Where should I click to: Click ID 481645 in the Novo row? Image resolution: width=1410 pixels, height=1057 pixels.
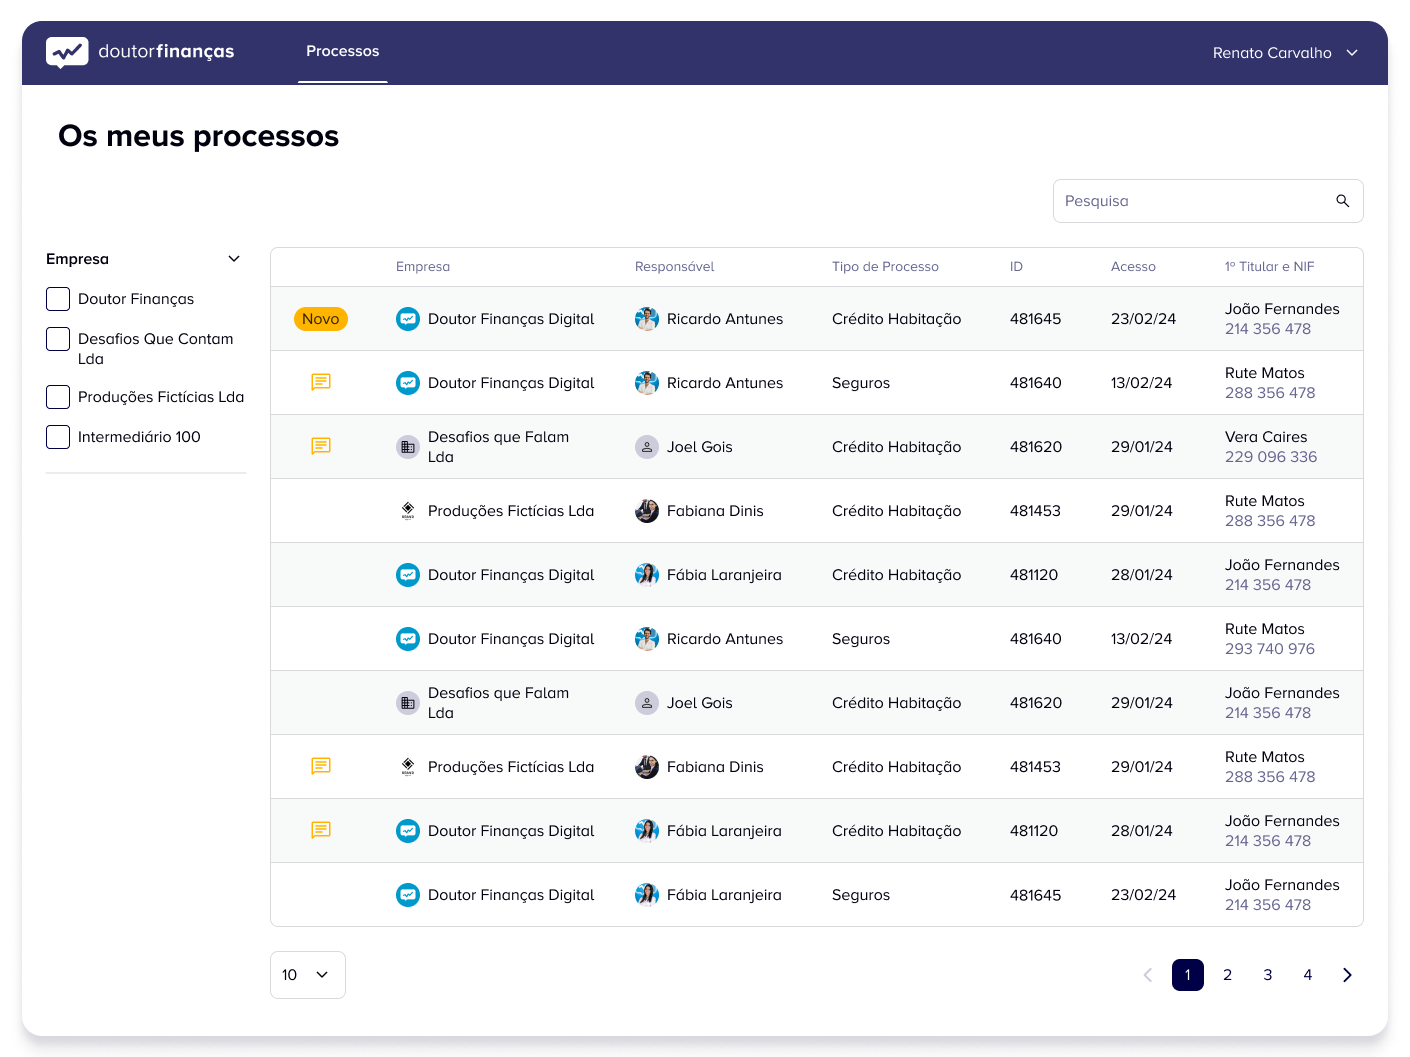[x=1036, y=319]
